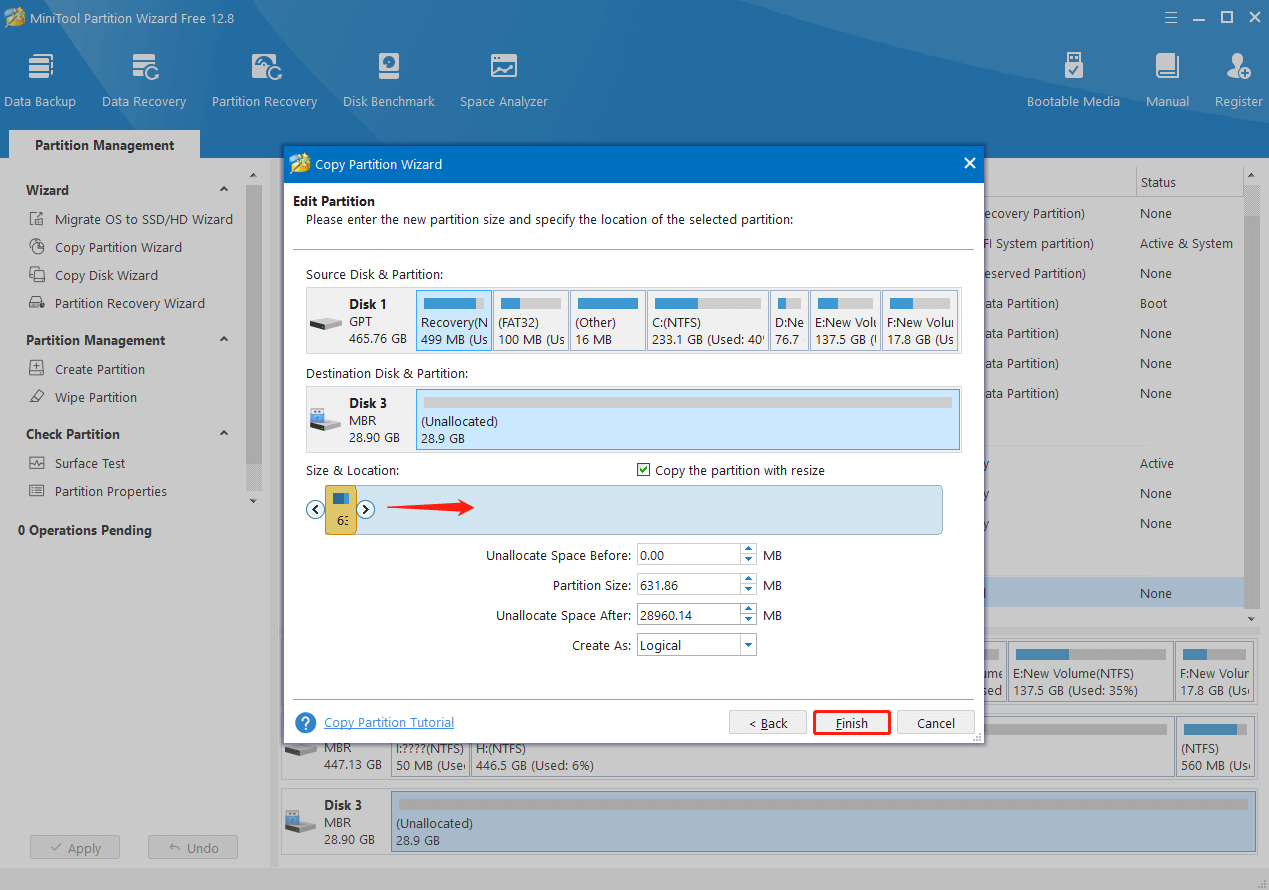The height and width of the screenshot is (890, 1269).
Task: Select the F:New Volume 17.8 GB source partition
Action: [x=920, y=321]
